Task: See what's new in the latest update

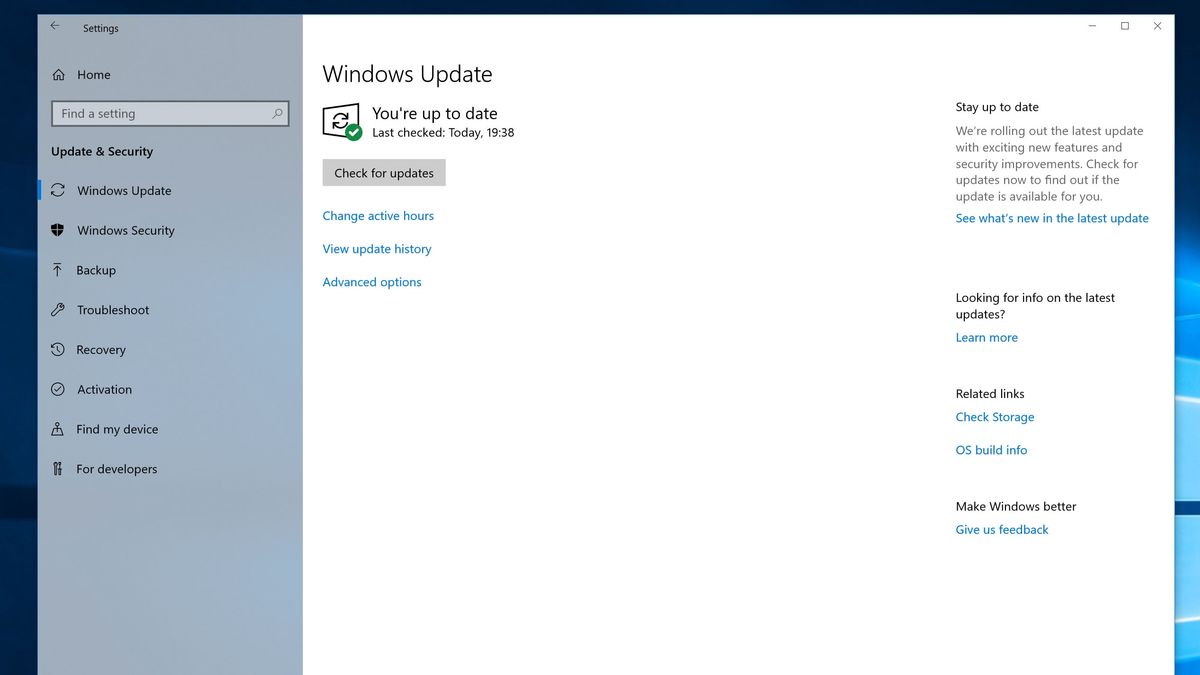Action: (x=1051, y=217)
